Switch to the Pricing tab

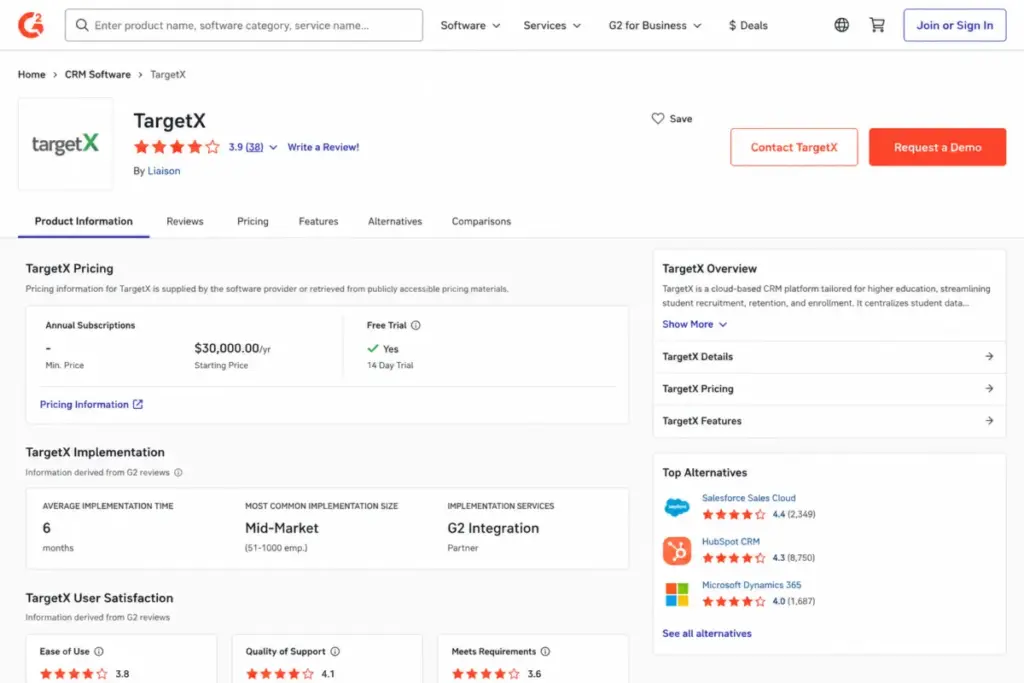[253, 221]
